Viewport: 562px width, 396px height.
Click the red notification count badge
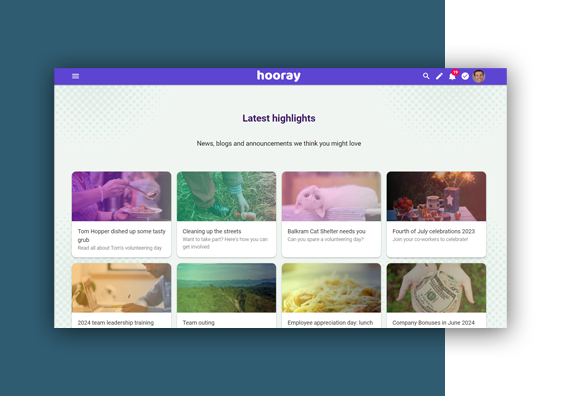coord(455,72)
